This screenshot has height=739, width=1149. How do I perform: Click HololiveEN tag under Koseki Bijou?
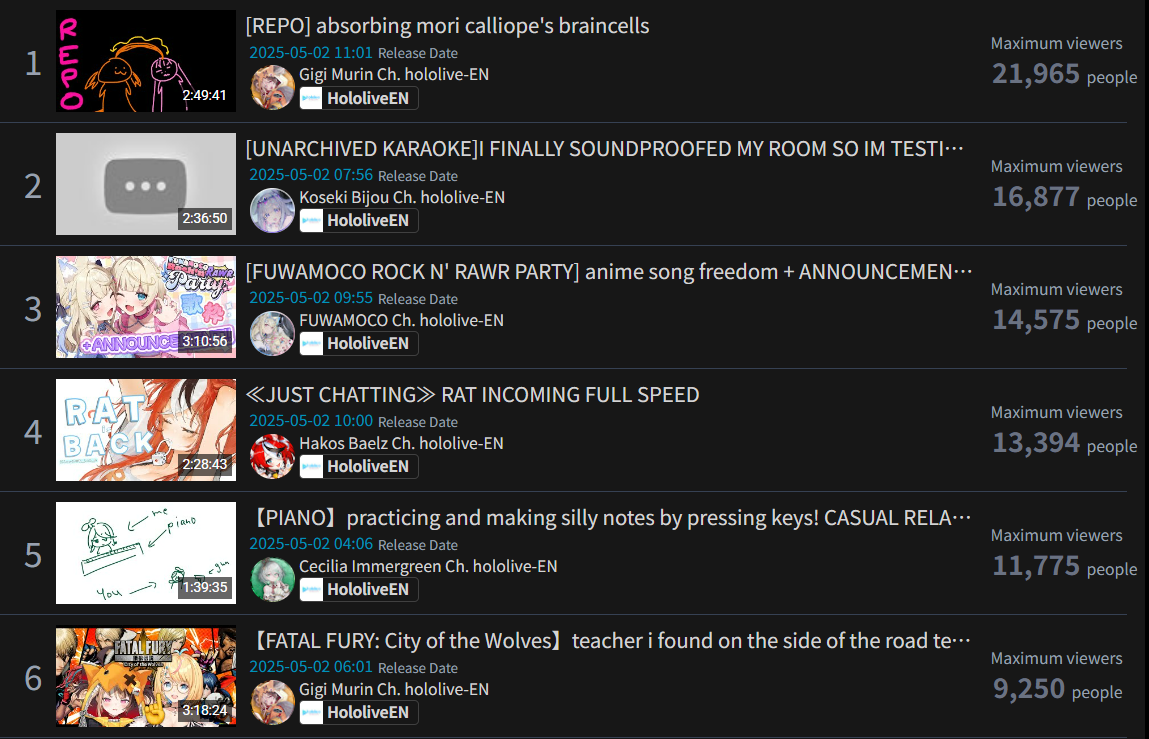point(359,221)
